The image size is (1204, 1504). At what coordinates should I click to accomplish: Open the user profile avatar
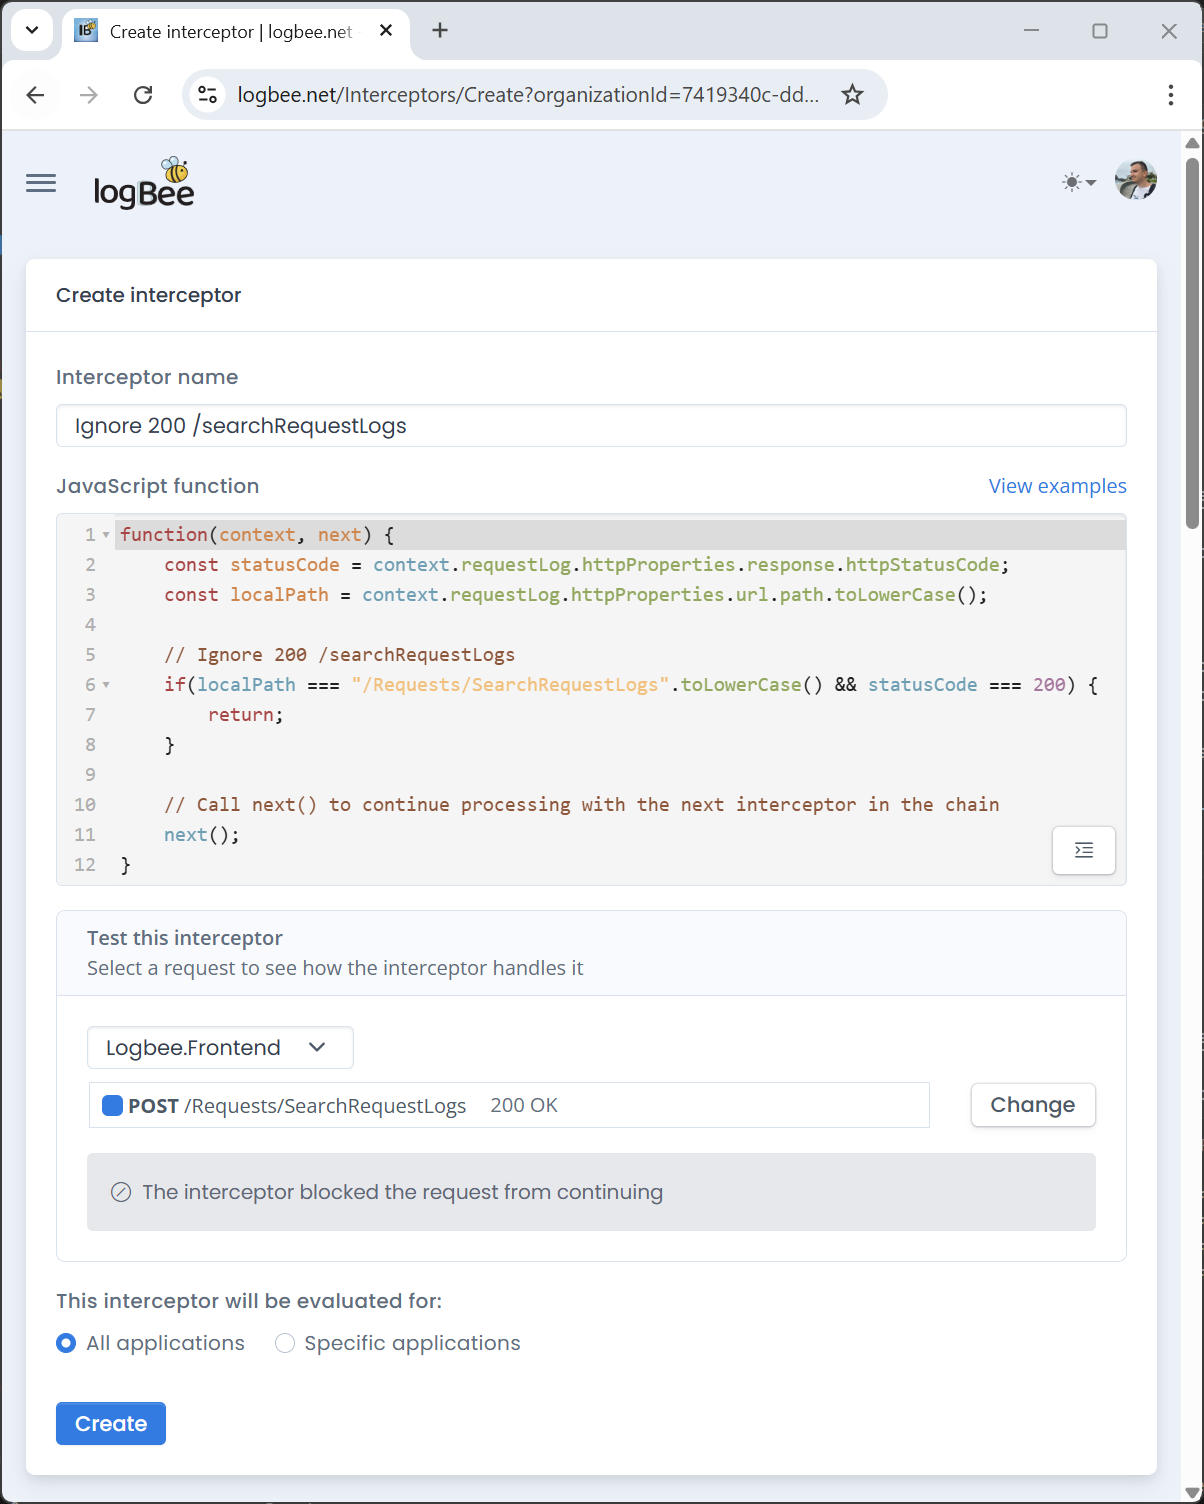click(1135, 181)
